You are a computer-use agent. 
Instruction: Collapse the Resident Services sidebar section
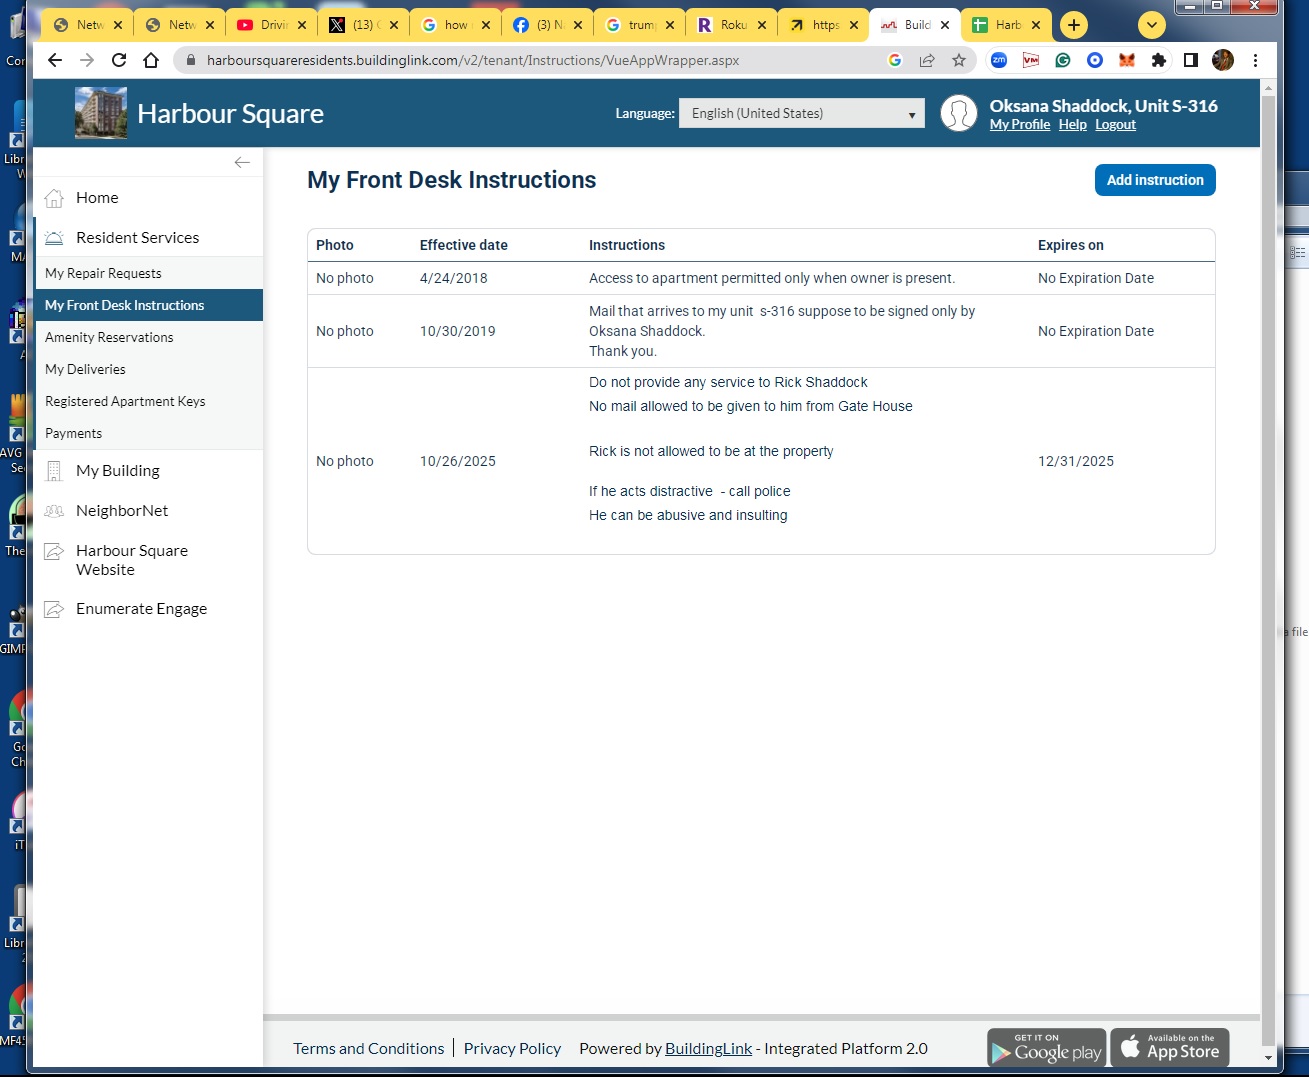point(137,238)
